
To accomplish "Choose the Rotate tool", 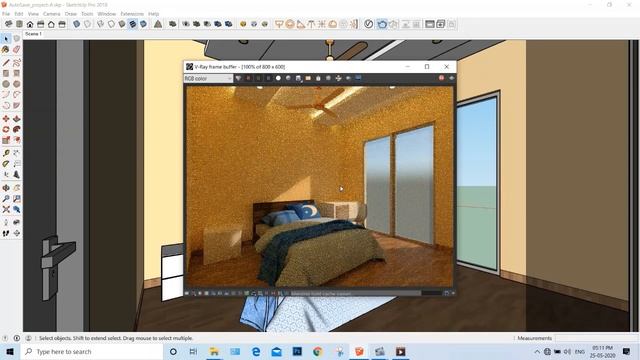I will pos(6,129).
